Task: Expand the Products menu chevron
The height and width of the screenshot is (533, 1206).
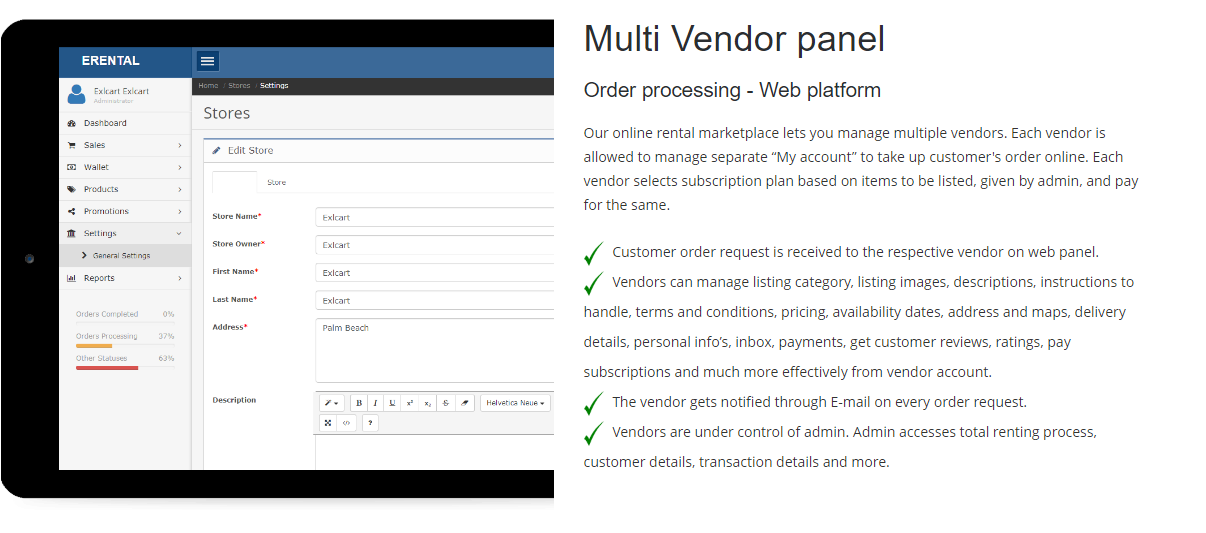Action: tap(180, 189)
